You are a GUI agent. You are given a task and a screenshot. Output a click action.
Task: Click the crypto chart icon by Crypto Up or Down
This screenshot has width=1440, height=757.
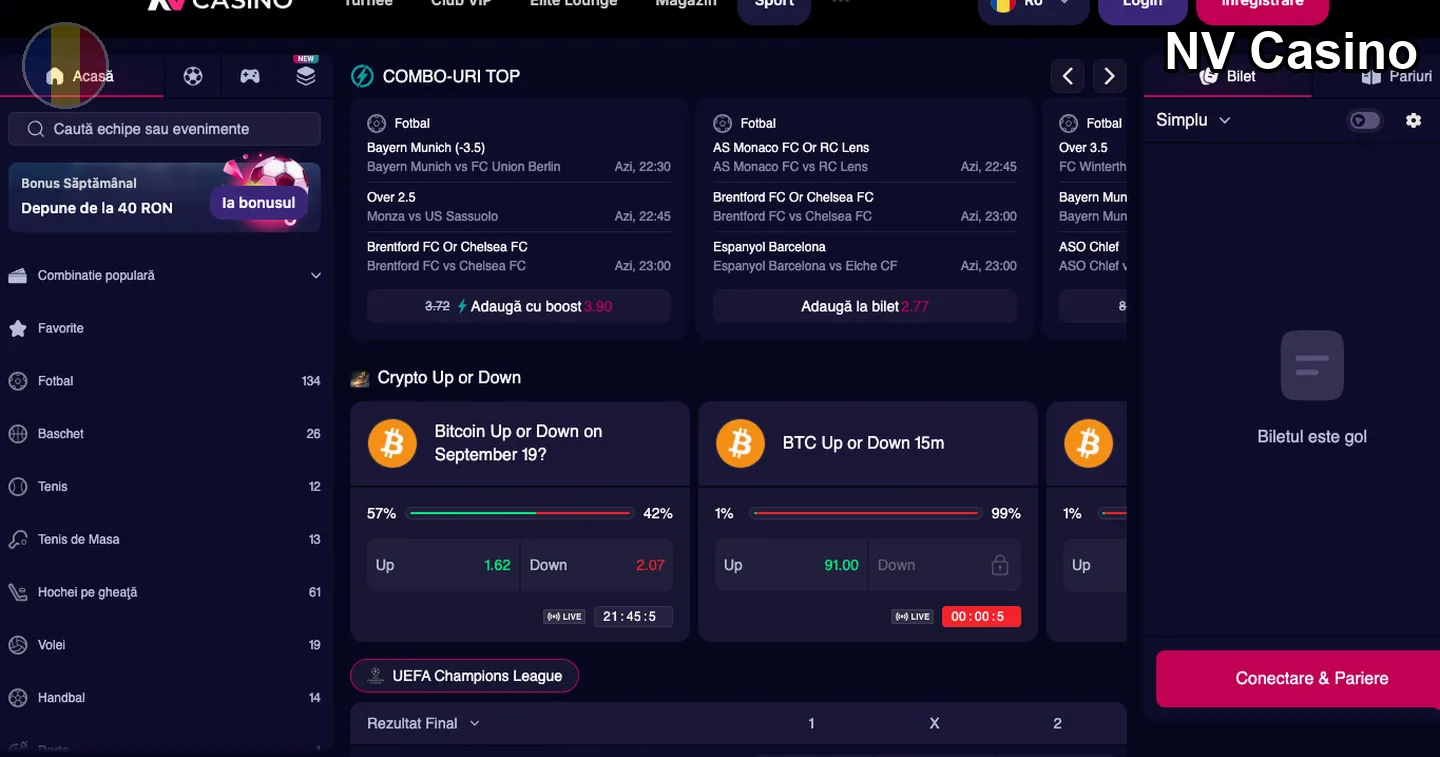tap(360, 378)
